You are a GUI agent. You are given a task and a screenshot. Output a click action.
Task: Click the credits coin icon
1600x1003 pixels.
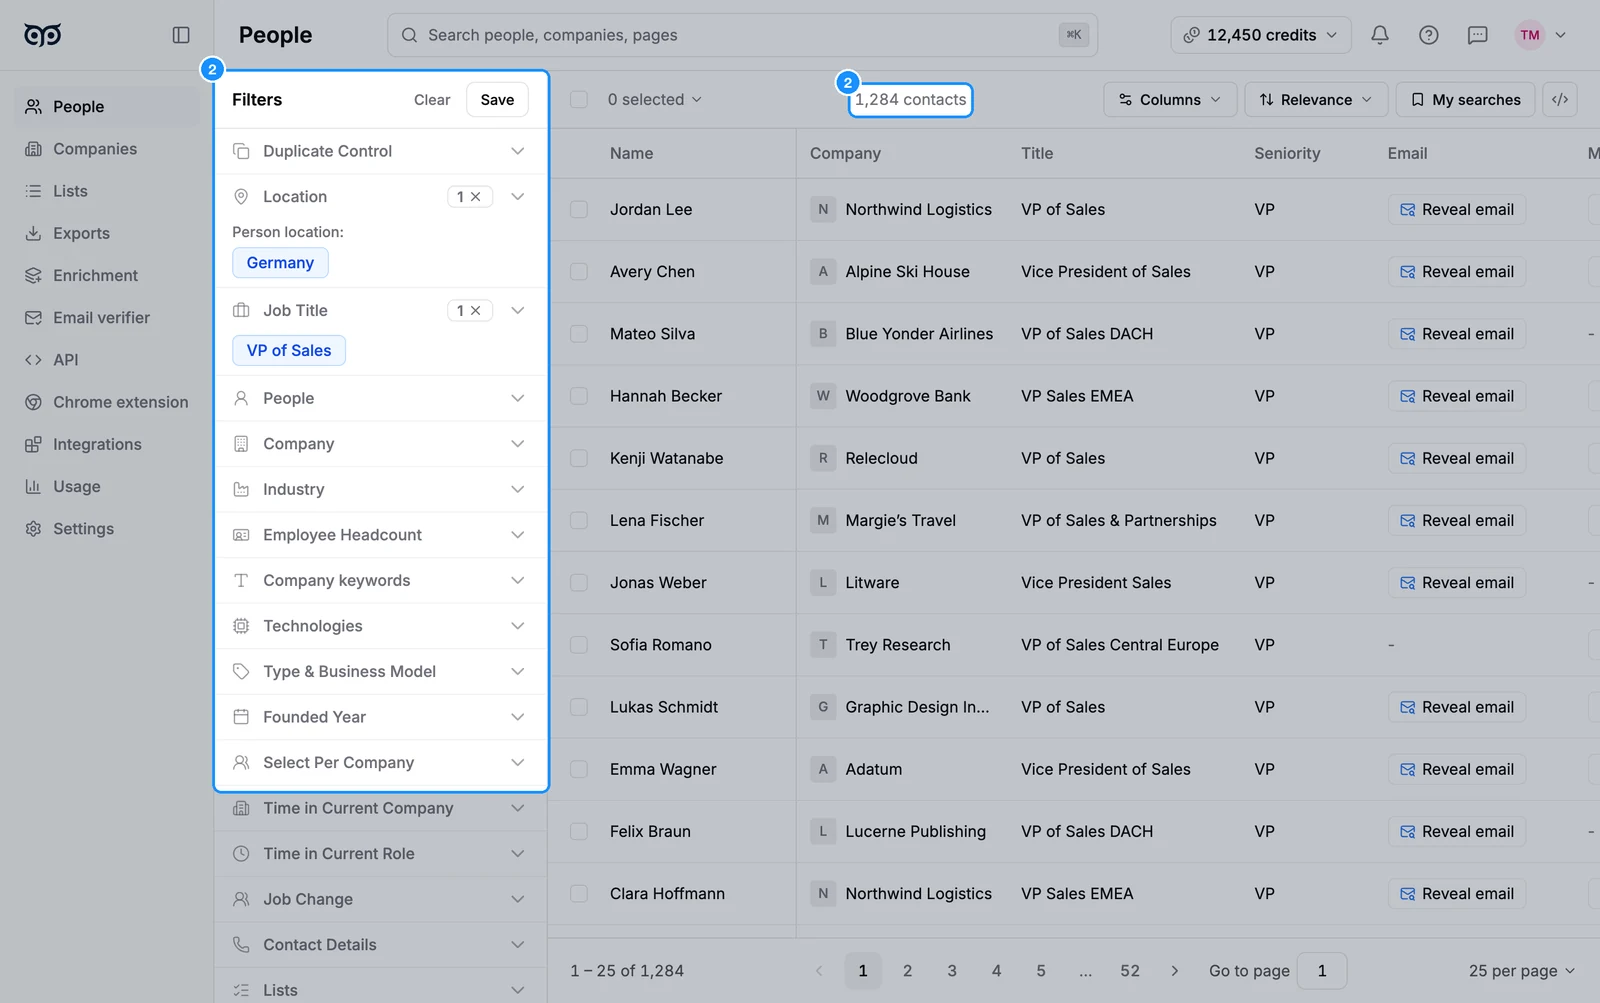click(x=1191, y=35)
